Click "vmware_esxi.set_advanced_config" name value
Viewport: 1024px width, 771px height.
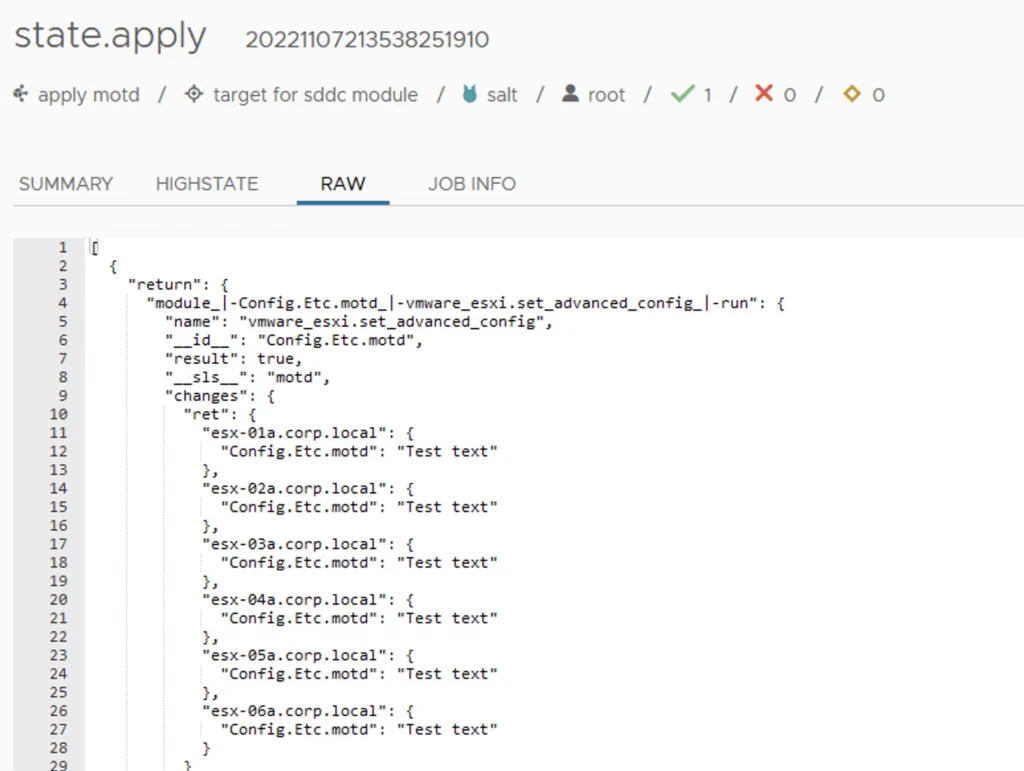tap(391, 322)
